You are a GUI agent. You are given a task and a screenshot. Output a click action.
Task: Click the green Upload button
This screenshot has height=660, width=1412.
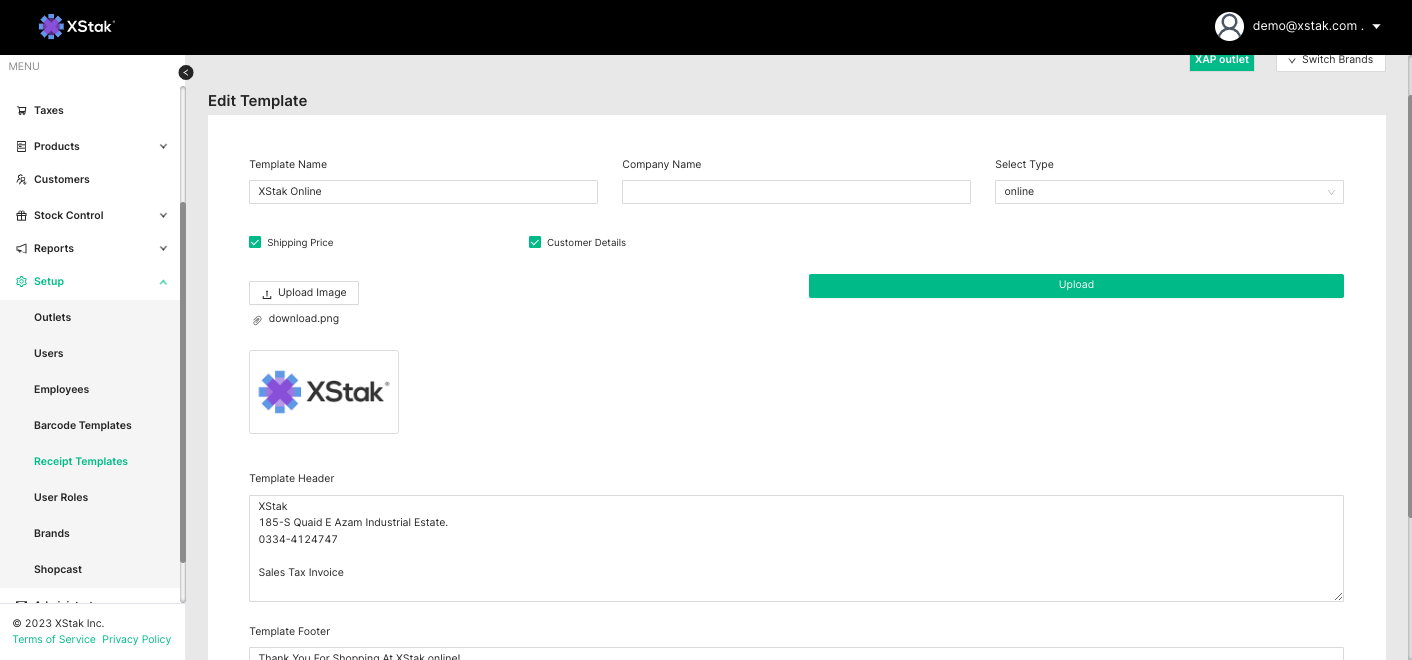coord(1075,285)
